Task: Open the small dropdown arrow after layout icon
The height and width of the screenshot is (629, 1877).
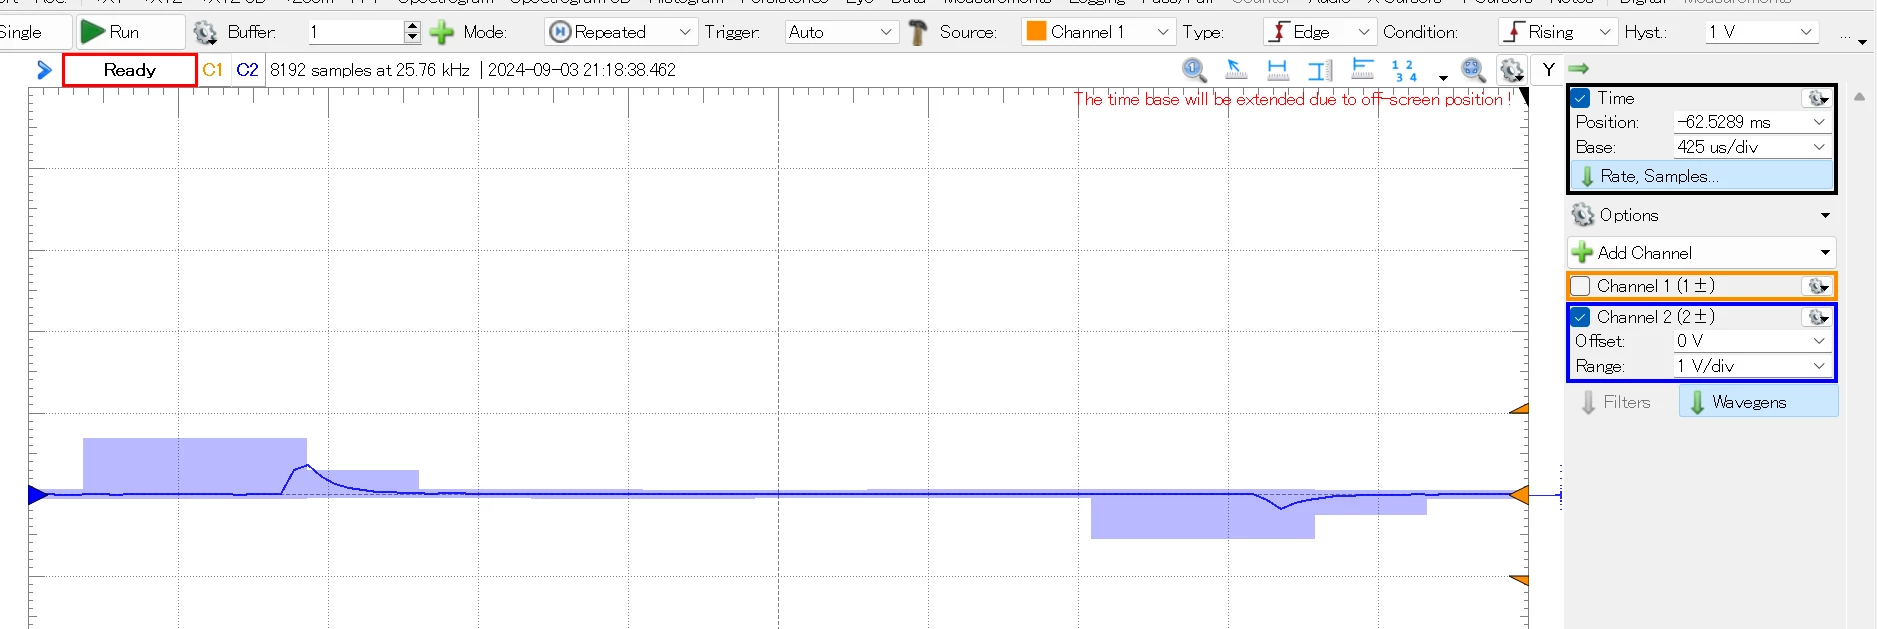Action: click(1443, 77)
